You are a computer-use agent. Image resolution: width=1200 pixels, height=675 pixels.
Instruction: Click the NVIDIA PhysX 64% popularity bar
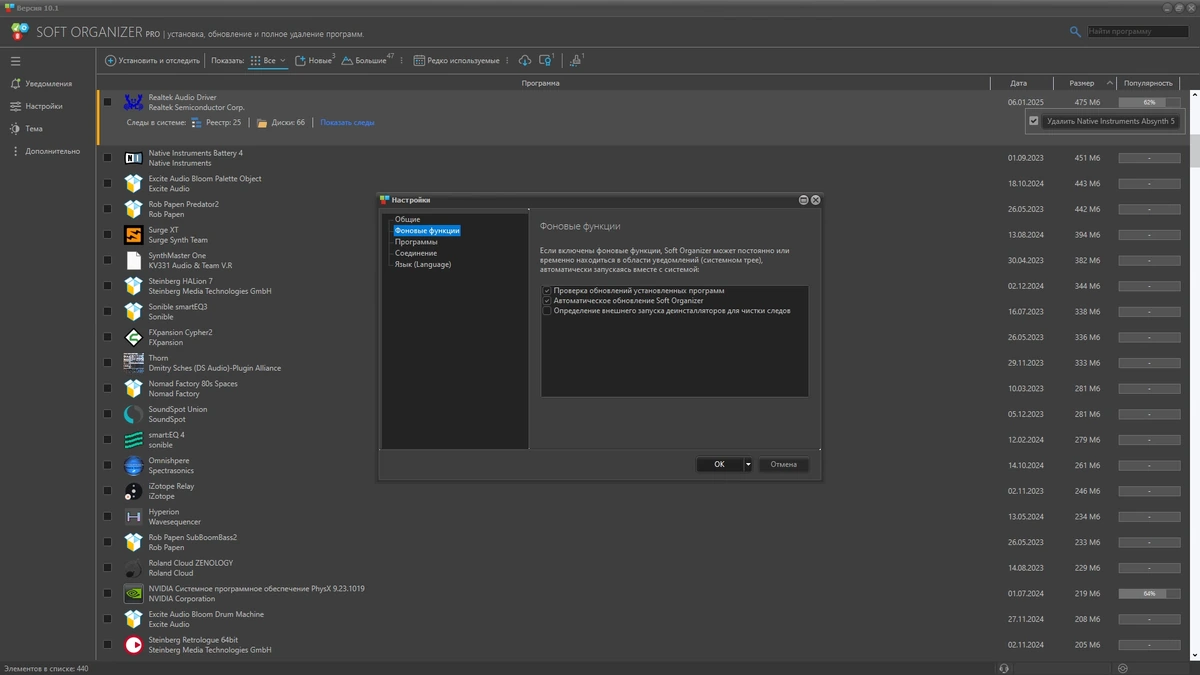click(x=1149, y=594)
